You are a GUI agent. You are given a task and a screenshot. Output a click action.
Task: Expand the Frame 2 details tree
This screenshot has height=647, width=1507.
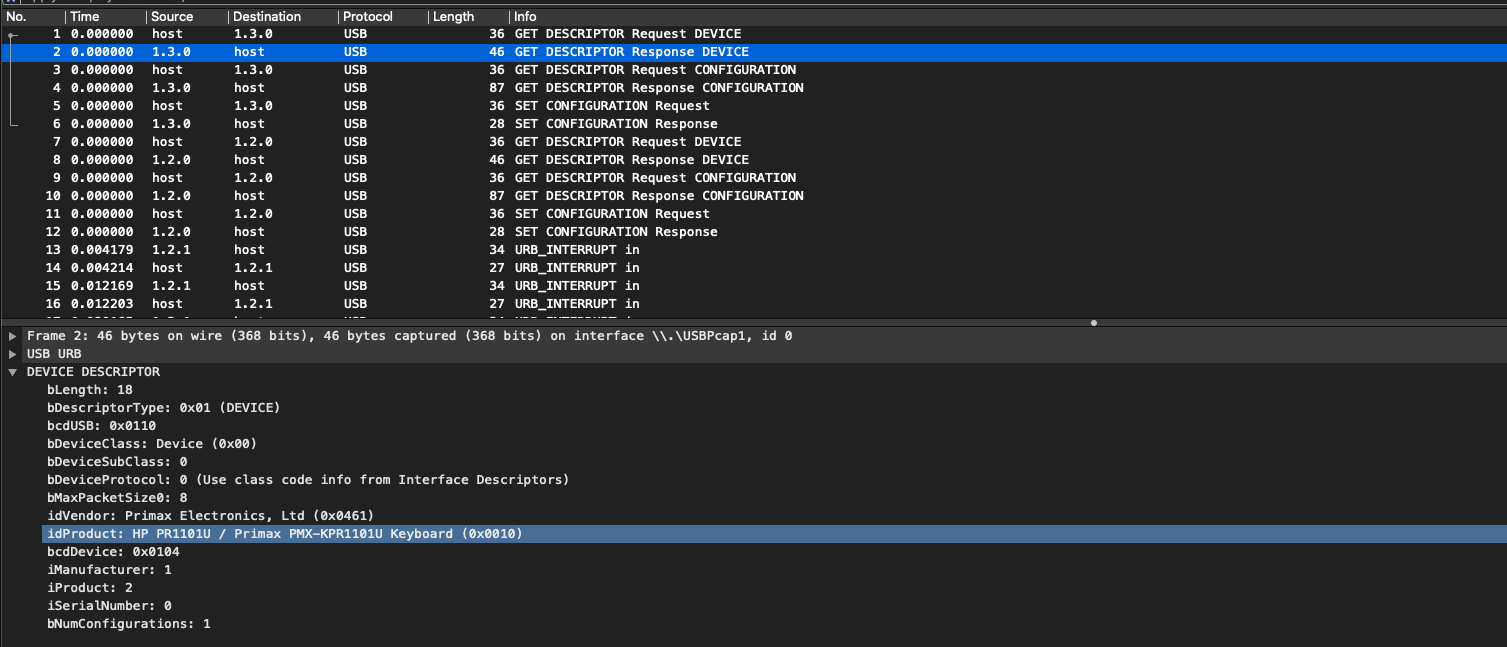coord(12,336)
